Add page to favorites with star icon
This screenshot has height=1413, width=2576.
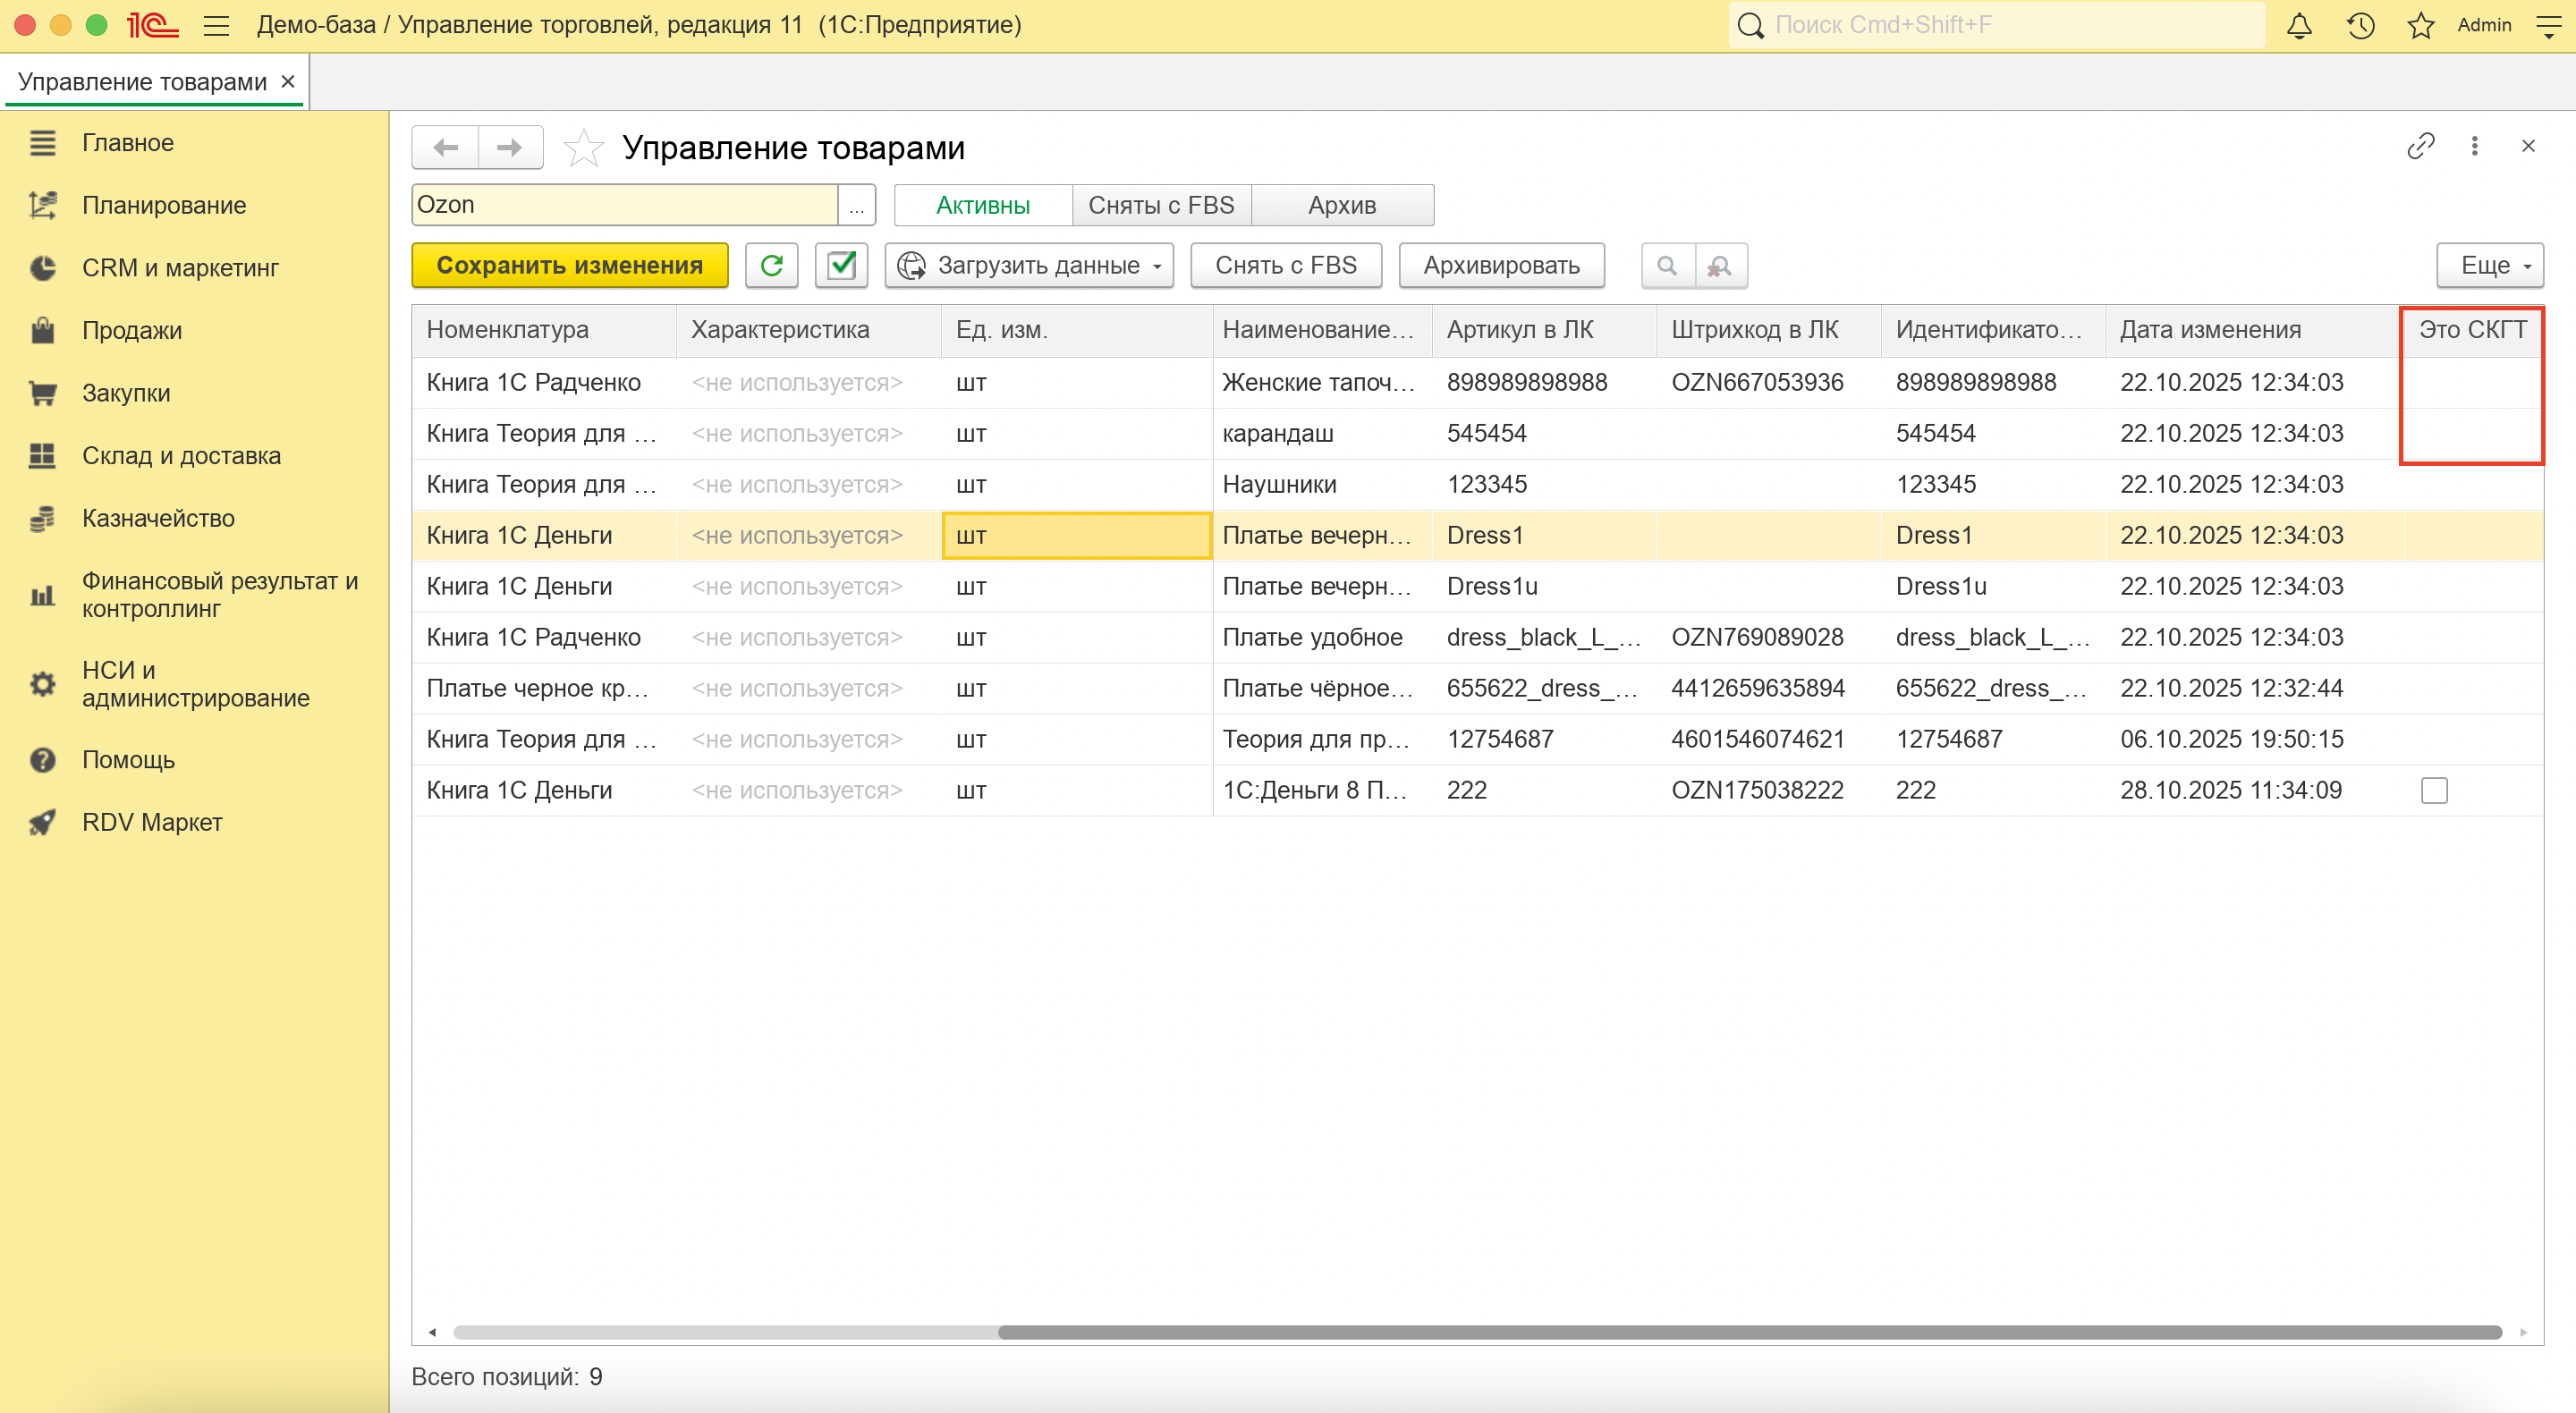pyautogui.click(x=583, y=148)
